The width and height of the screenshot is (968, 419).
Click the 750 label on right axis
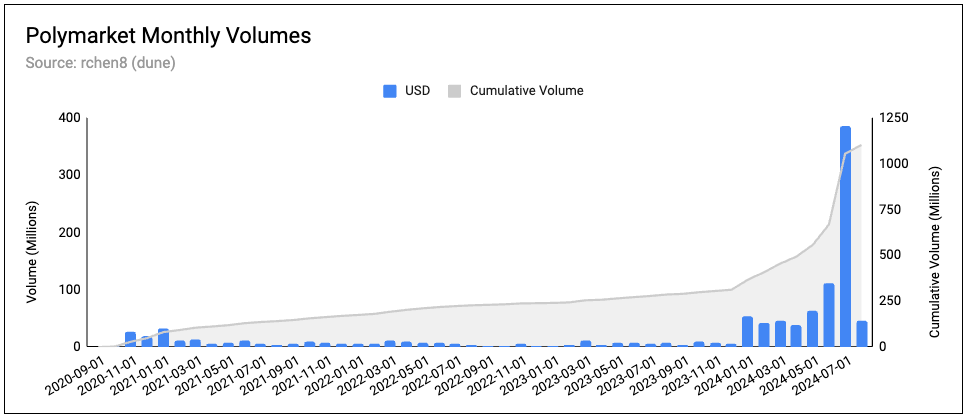pyautogui.click(x=888, y=210)
